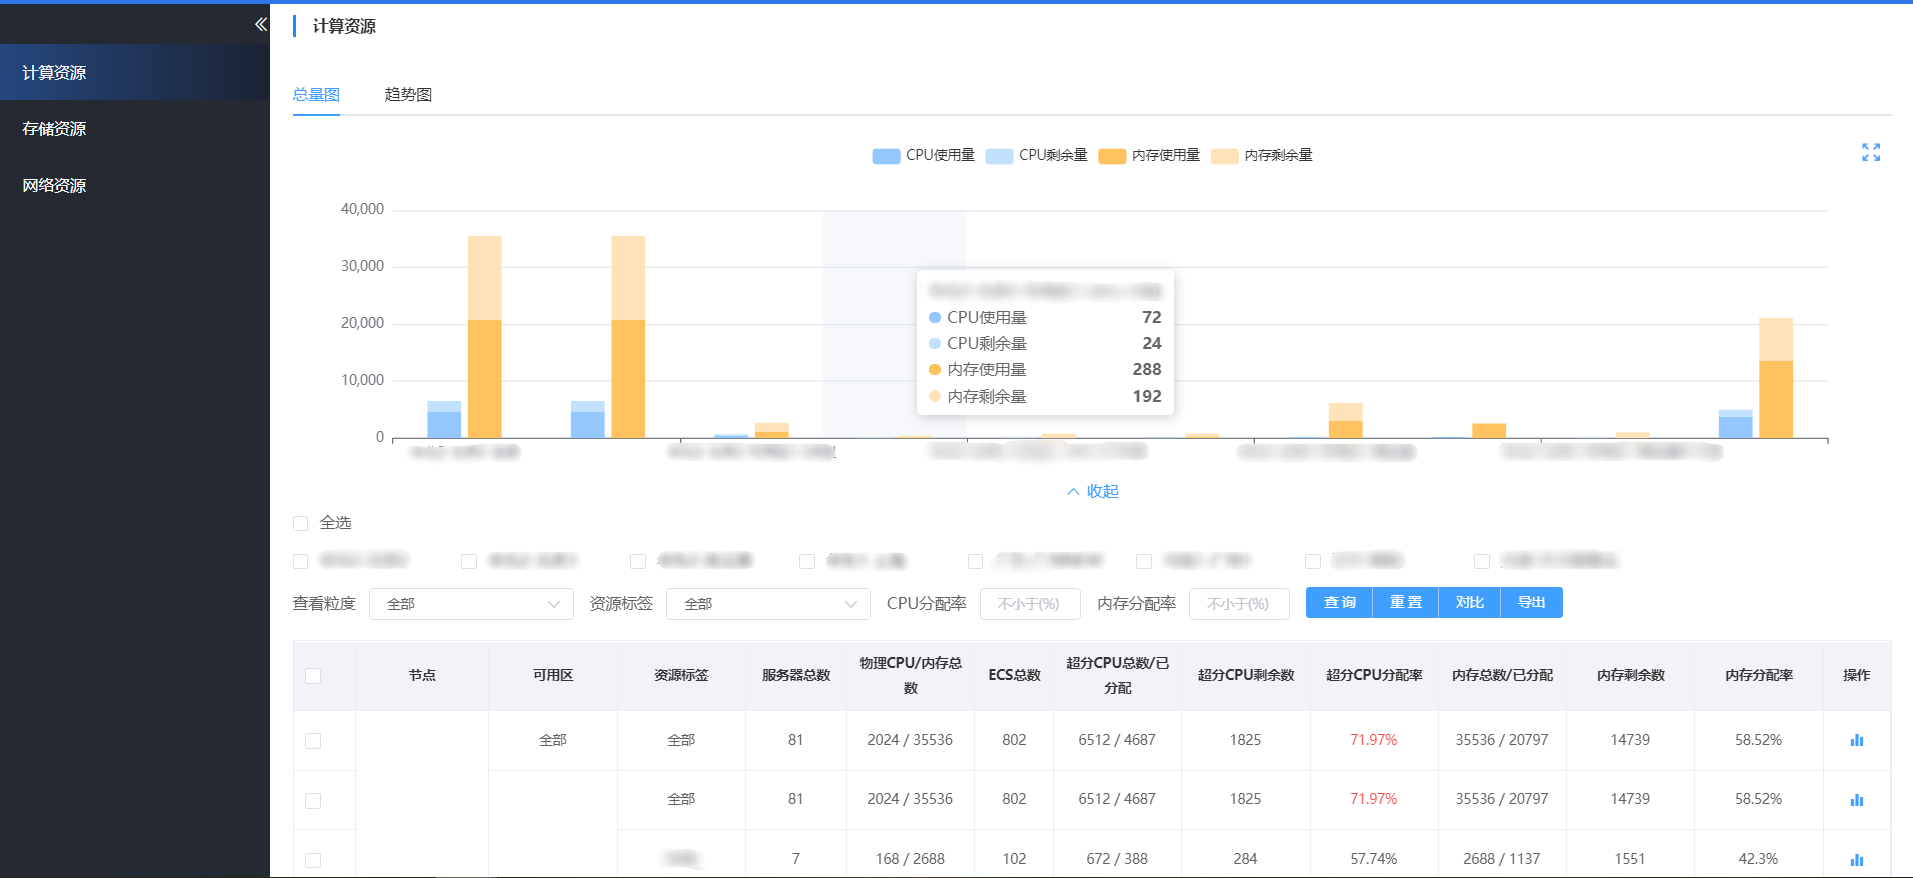Toggle CPU使用量 legend swatch

[886, 156]
